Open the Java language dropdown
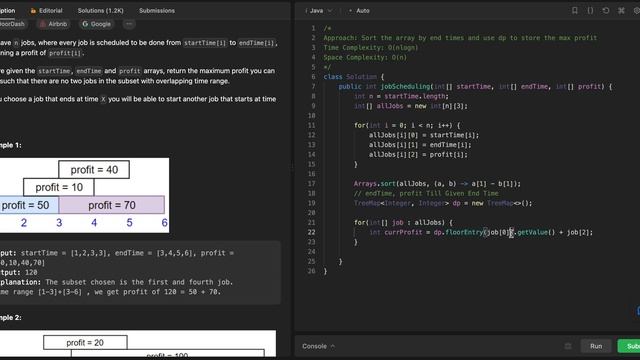The image size is (640, 360). (x=319, y=11)
